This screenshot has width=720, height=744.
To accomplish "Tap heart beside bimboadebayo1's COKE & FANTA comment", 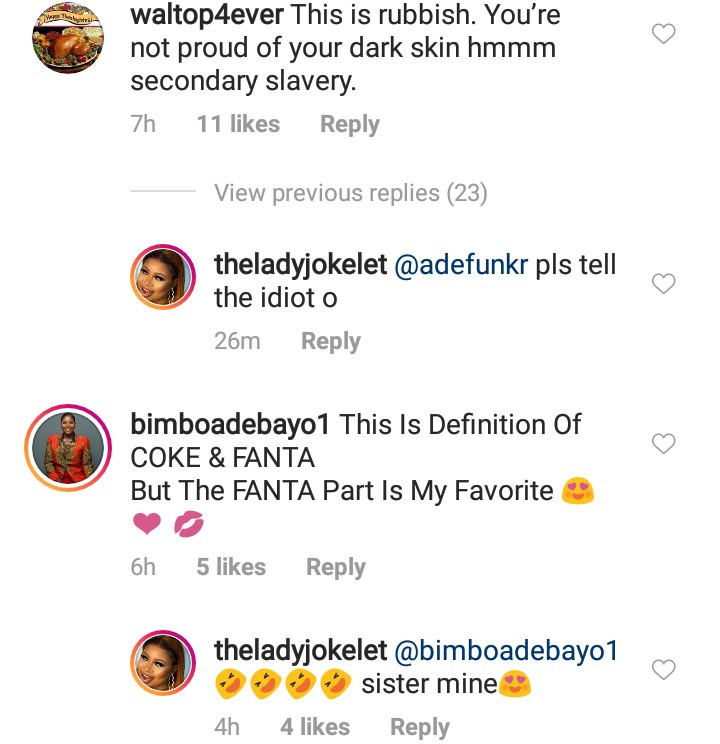I will pos(663,443).
